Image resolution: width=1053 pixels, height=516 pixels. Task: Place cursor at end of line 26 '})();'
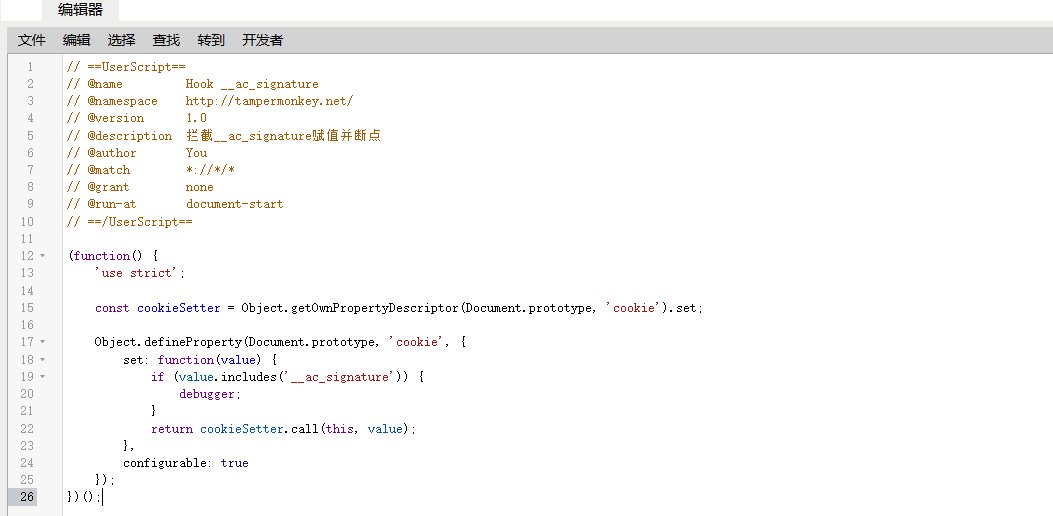click(x=102, y=497)
